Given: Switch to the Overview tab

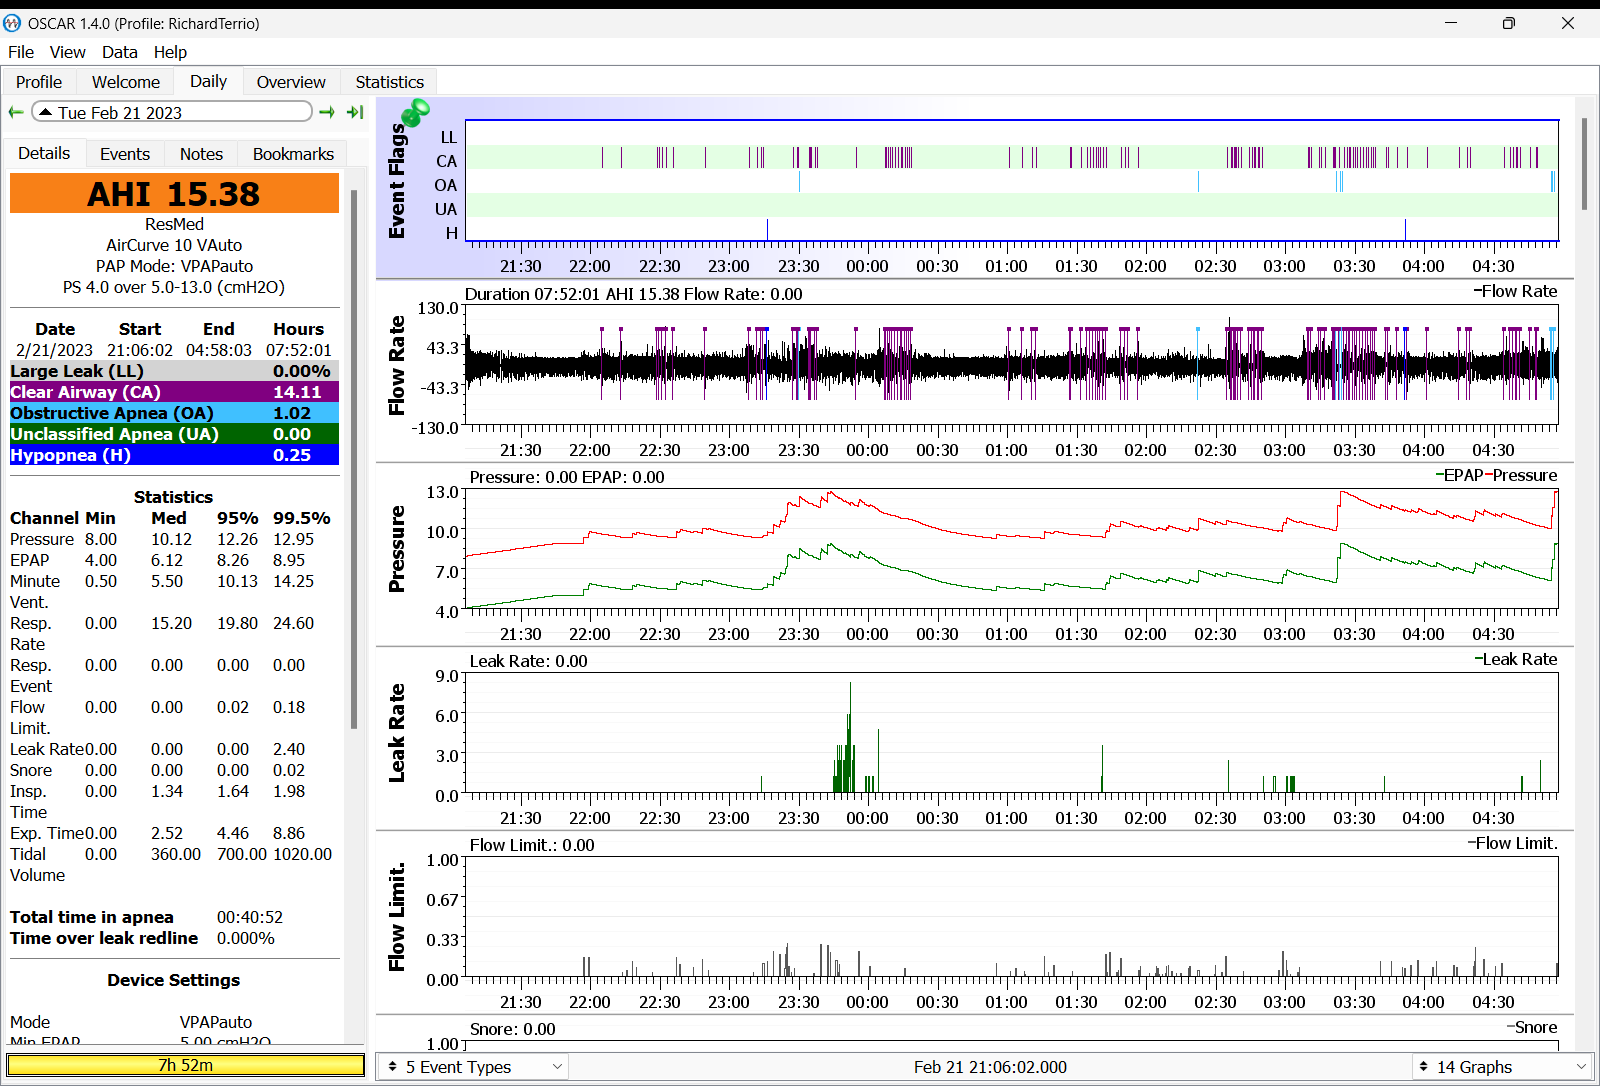Looking at the screenshot, I should pos(291,82).
